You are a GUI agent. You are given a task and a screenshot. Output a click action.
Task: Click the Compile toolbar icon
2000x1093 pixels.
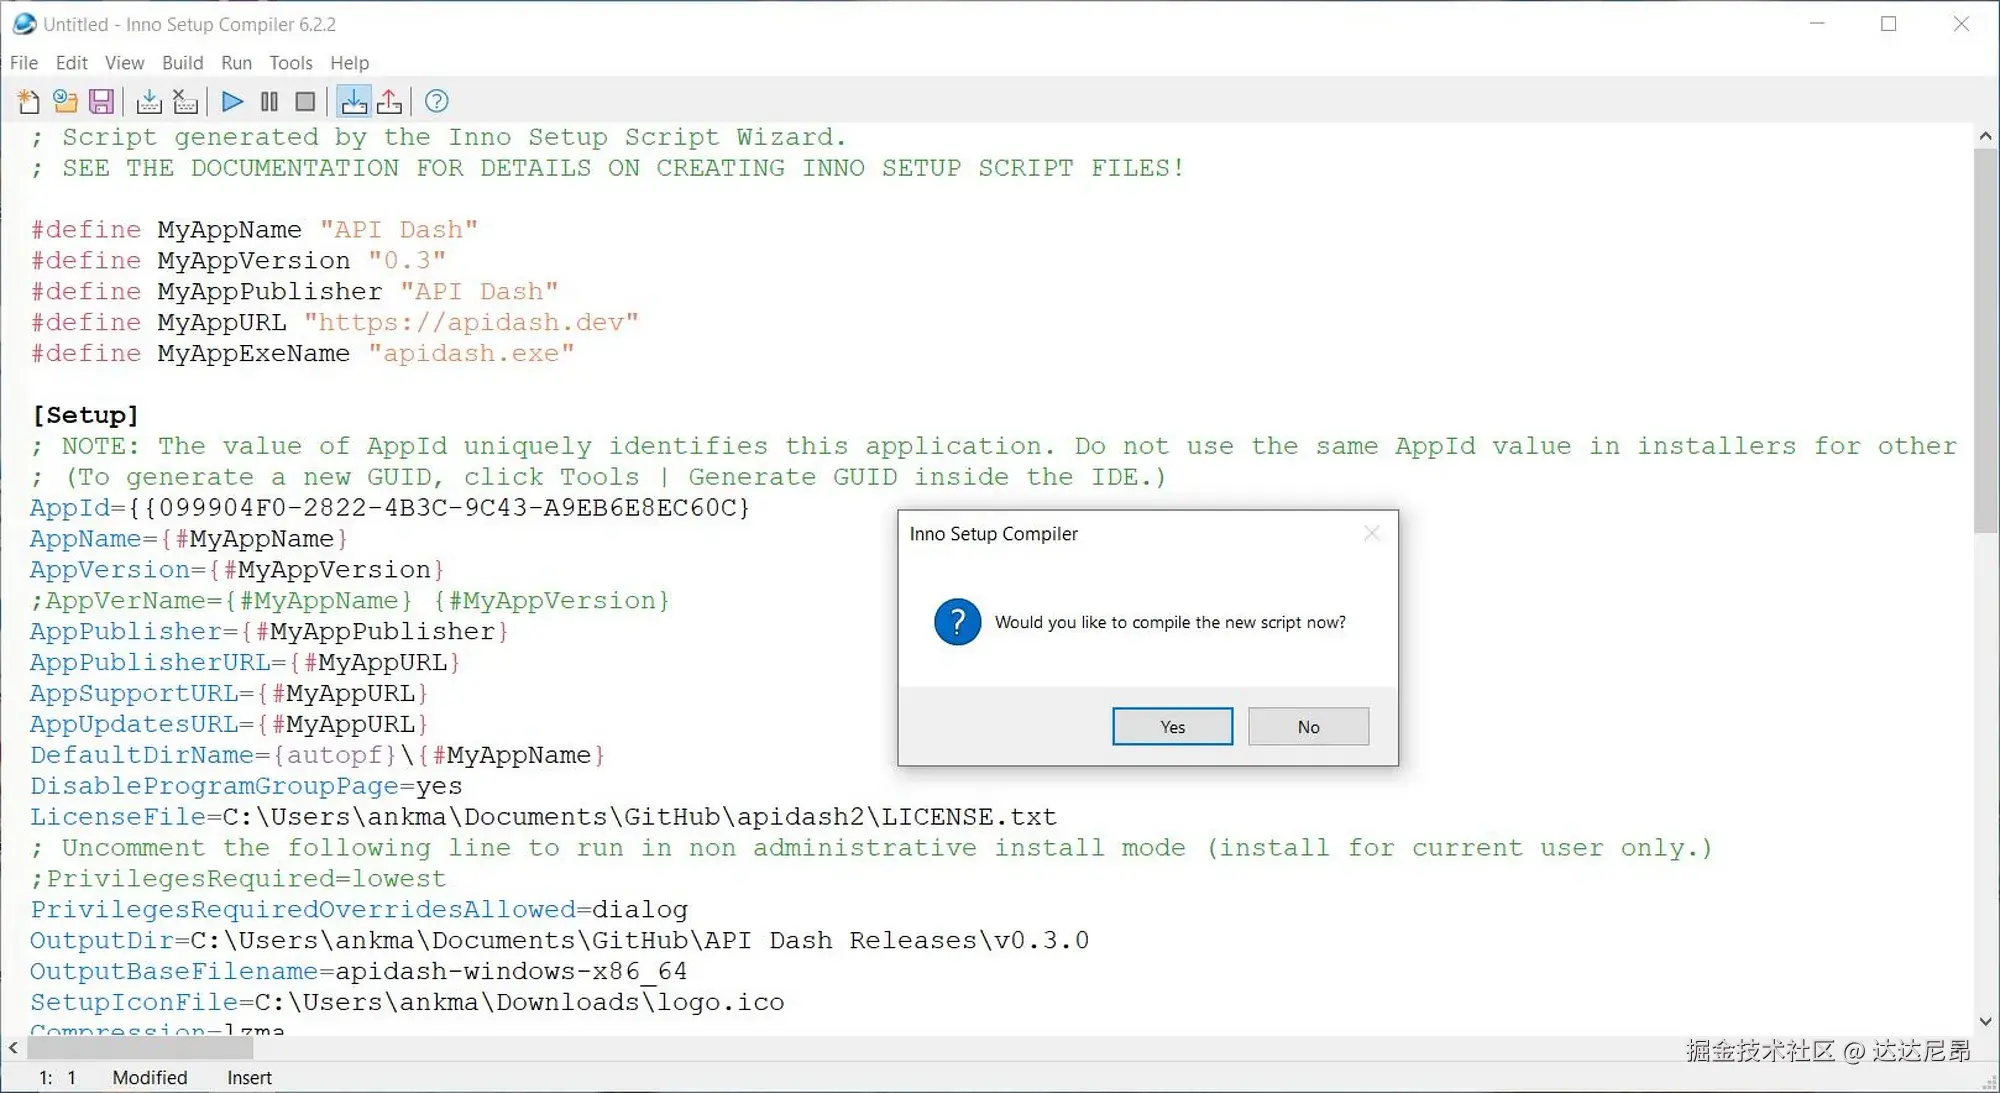149,101
